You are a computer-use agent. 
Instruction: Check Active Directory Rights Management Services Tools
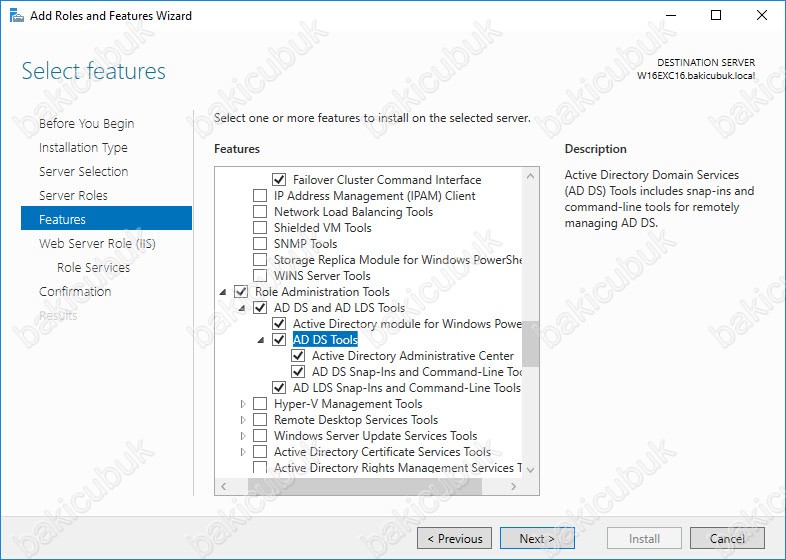pyautogui.click(x=260, y=468)
